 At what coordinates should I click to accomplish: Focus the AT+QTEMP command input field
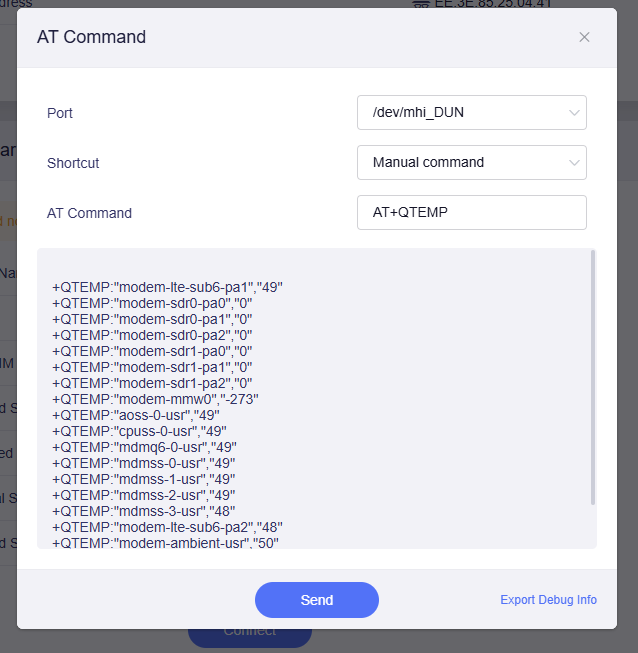point(471,212)
